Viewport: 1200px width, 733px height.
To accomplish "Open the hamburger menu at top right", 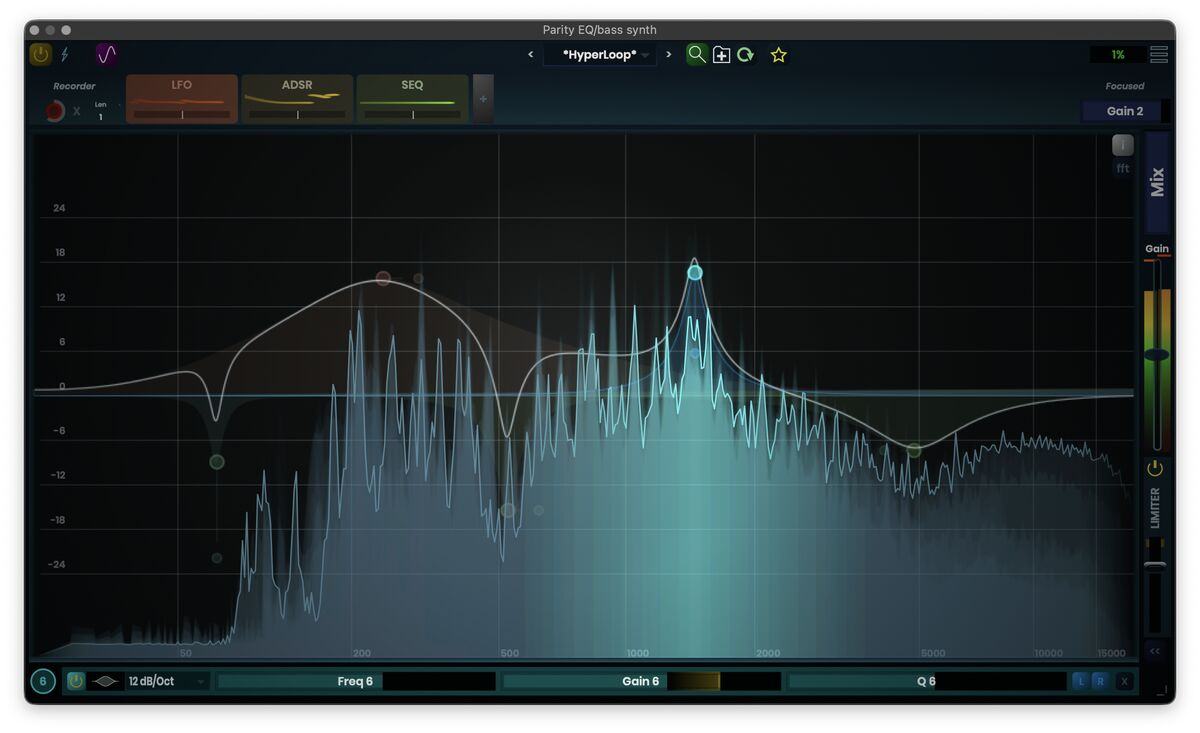I will [x=1158, y=55].
